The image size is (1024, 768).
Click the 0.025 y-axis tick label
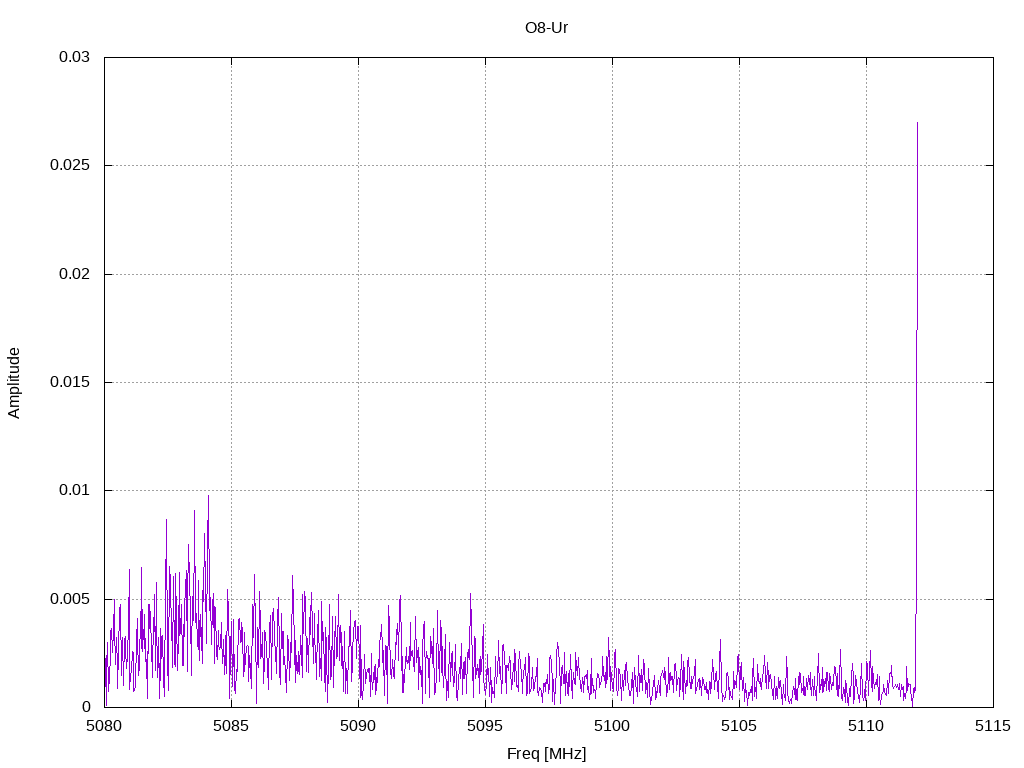click(69, 165)
